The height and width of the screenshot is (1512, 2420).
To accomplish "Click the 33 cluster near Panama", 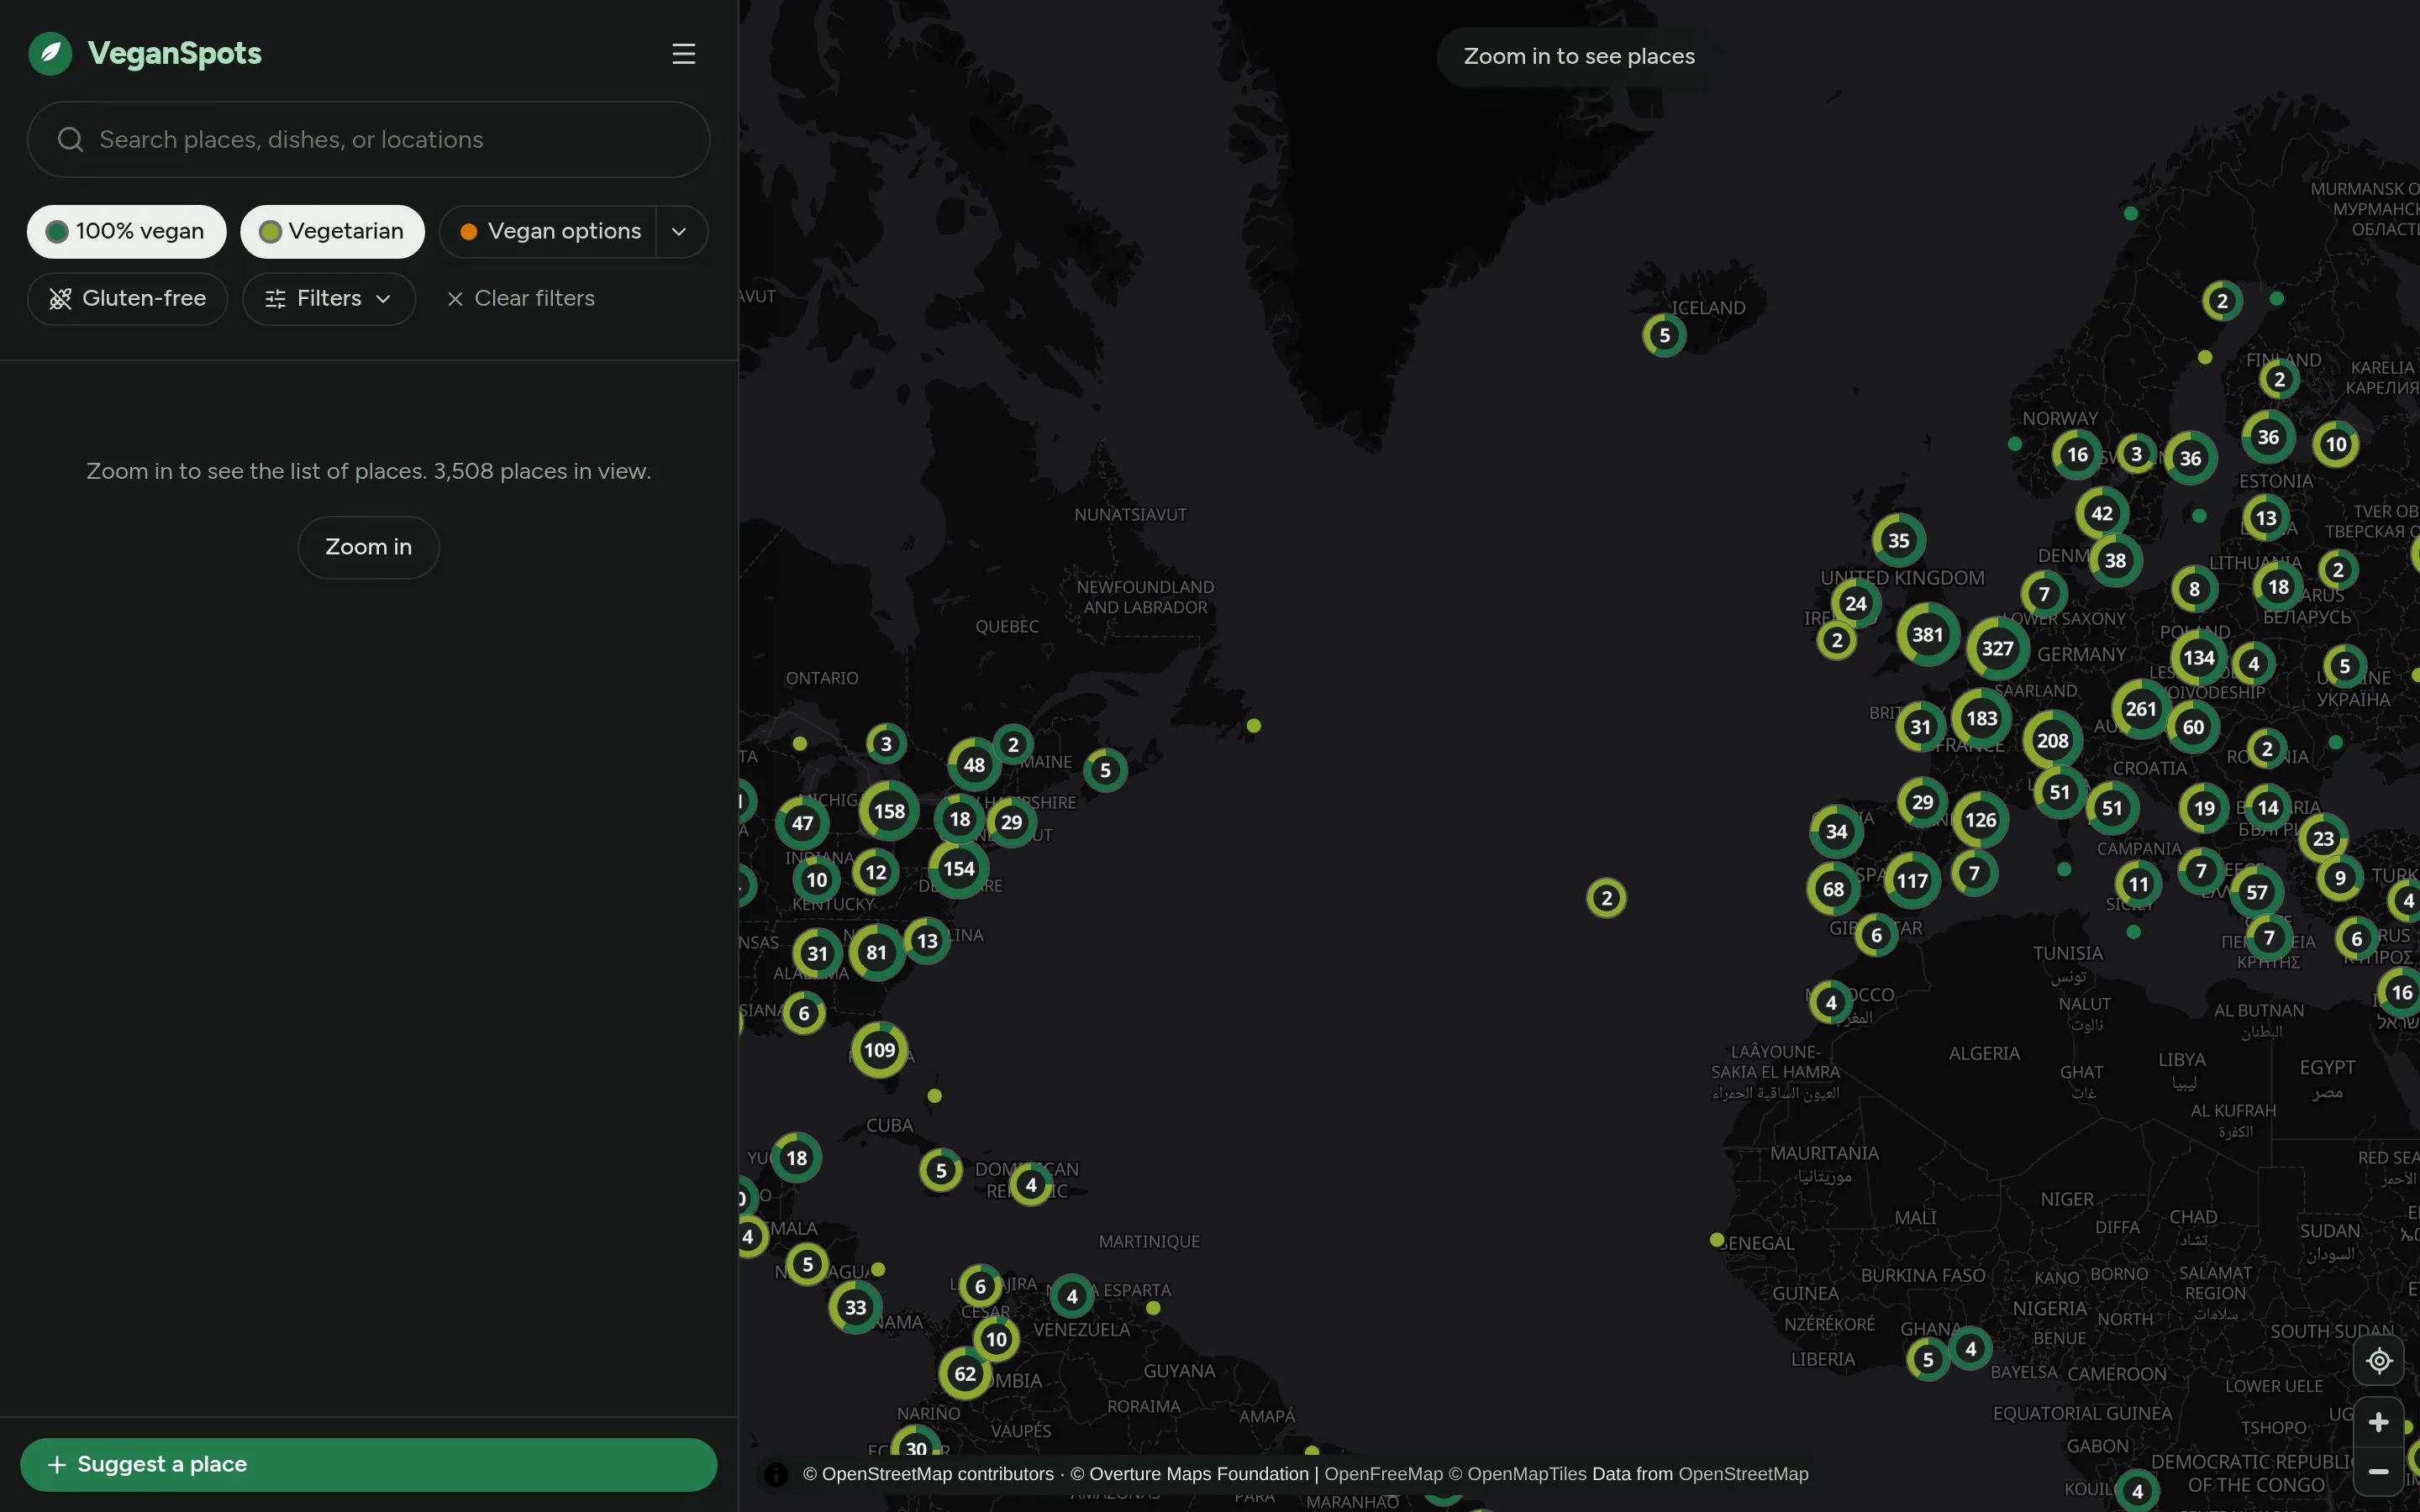I will (x=855, y=1307).
